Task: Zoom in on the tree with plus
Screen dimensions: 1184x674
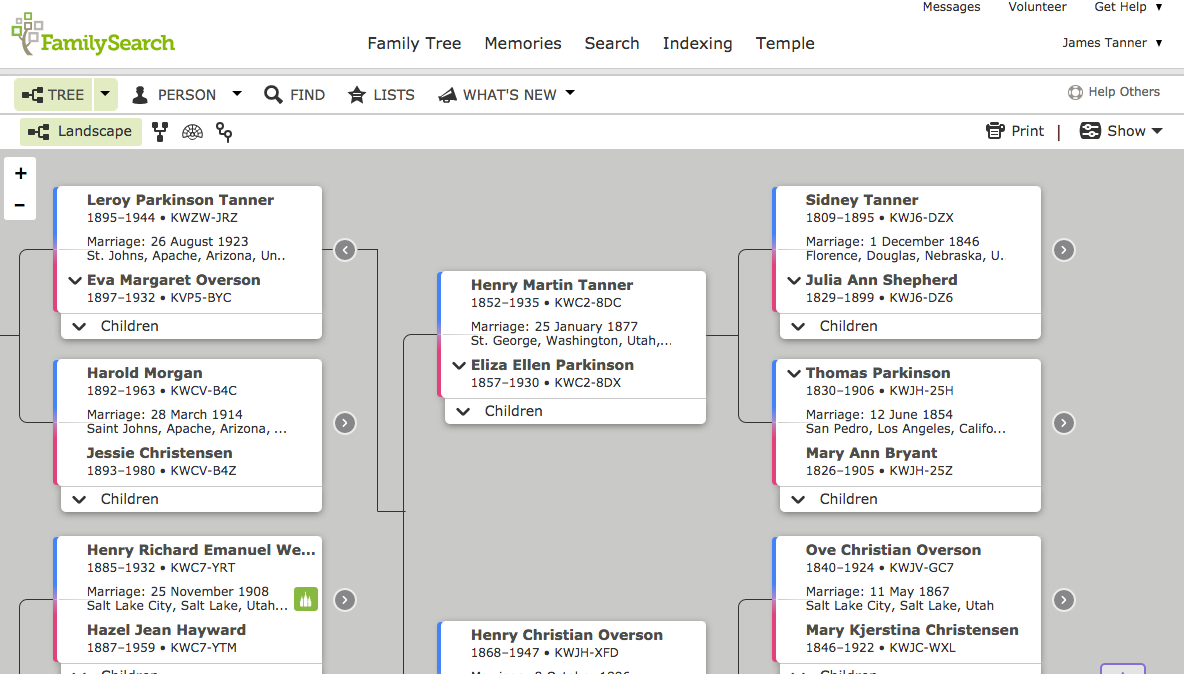Action: click(20, 173)
